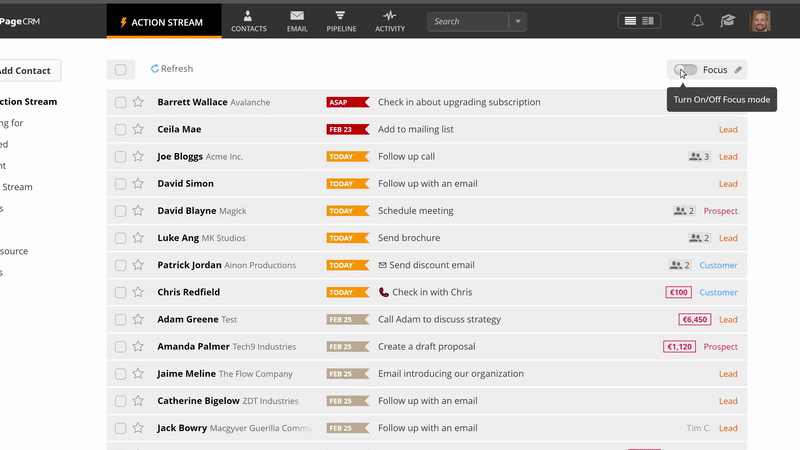
Task: Check the Chris Redfield row checkbox
Action: click(x=120, y=292)
